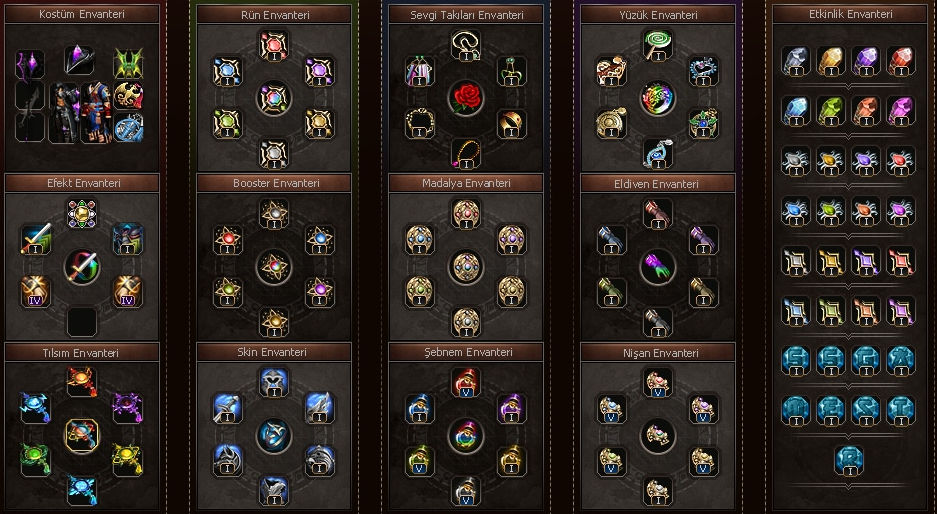937x514 pixels.
Task: Click the lone R rune stone in Etkinlik Envanteri
Action: point(849,461)
